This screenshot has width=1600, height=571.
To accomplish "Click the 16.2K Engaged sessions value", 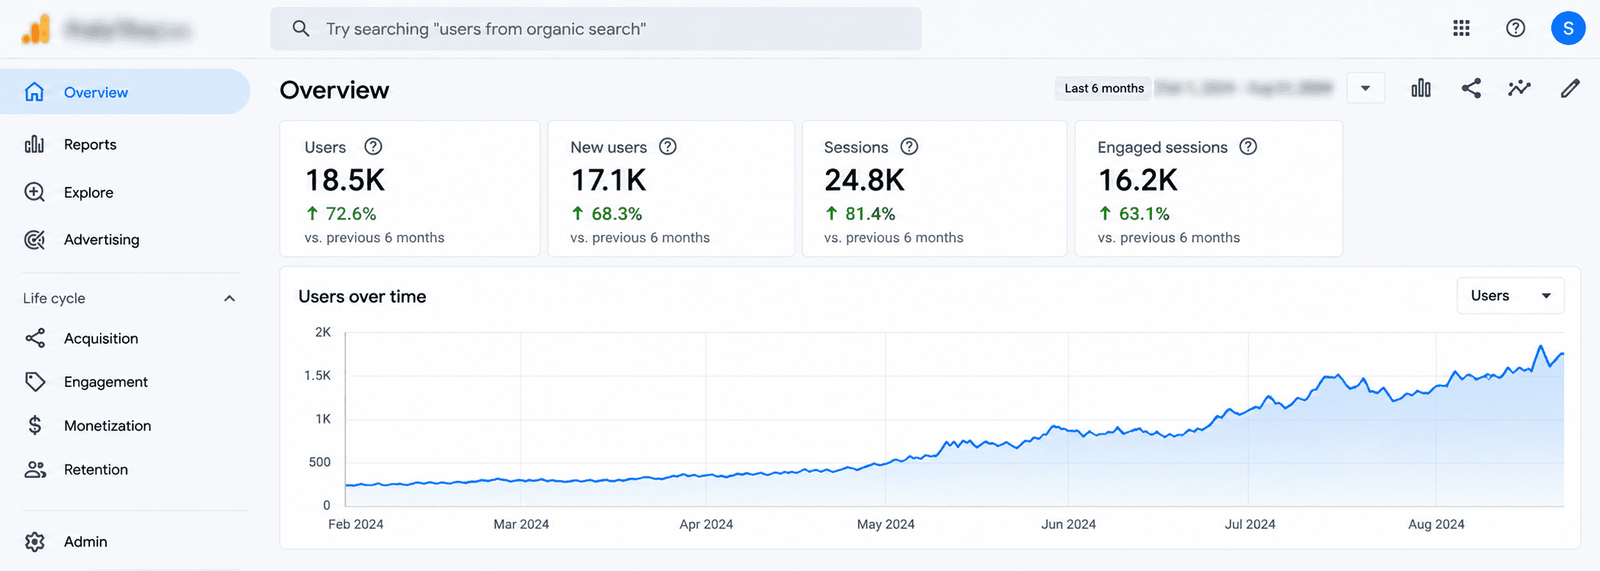I will [1138, 180].
